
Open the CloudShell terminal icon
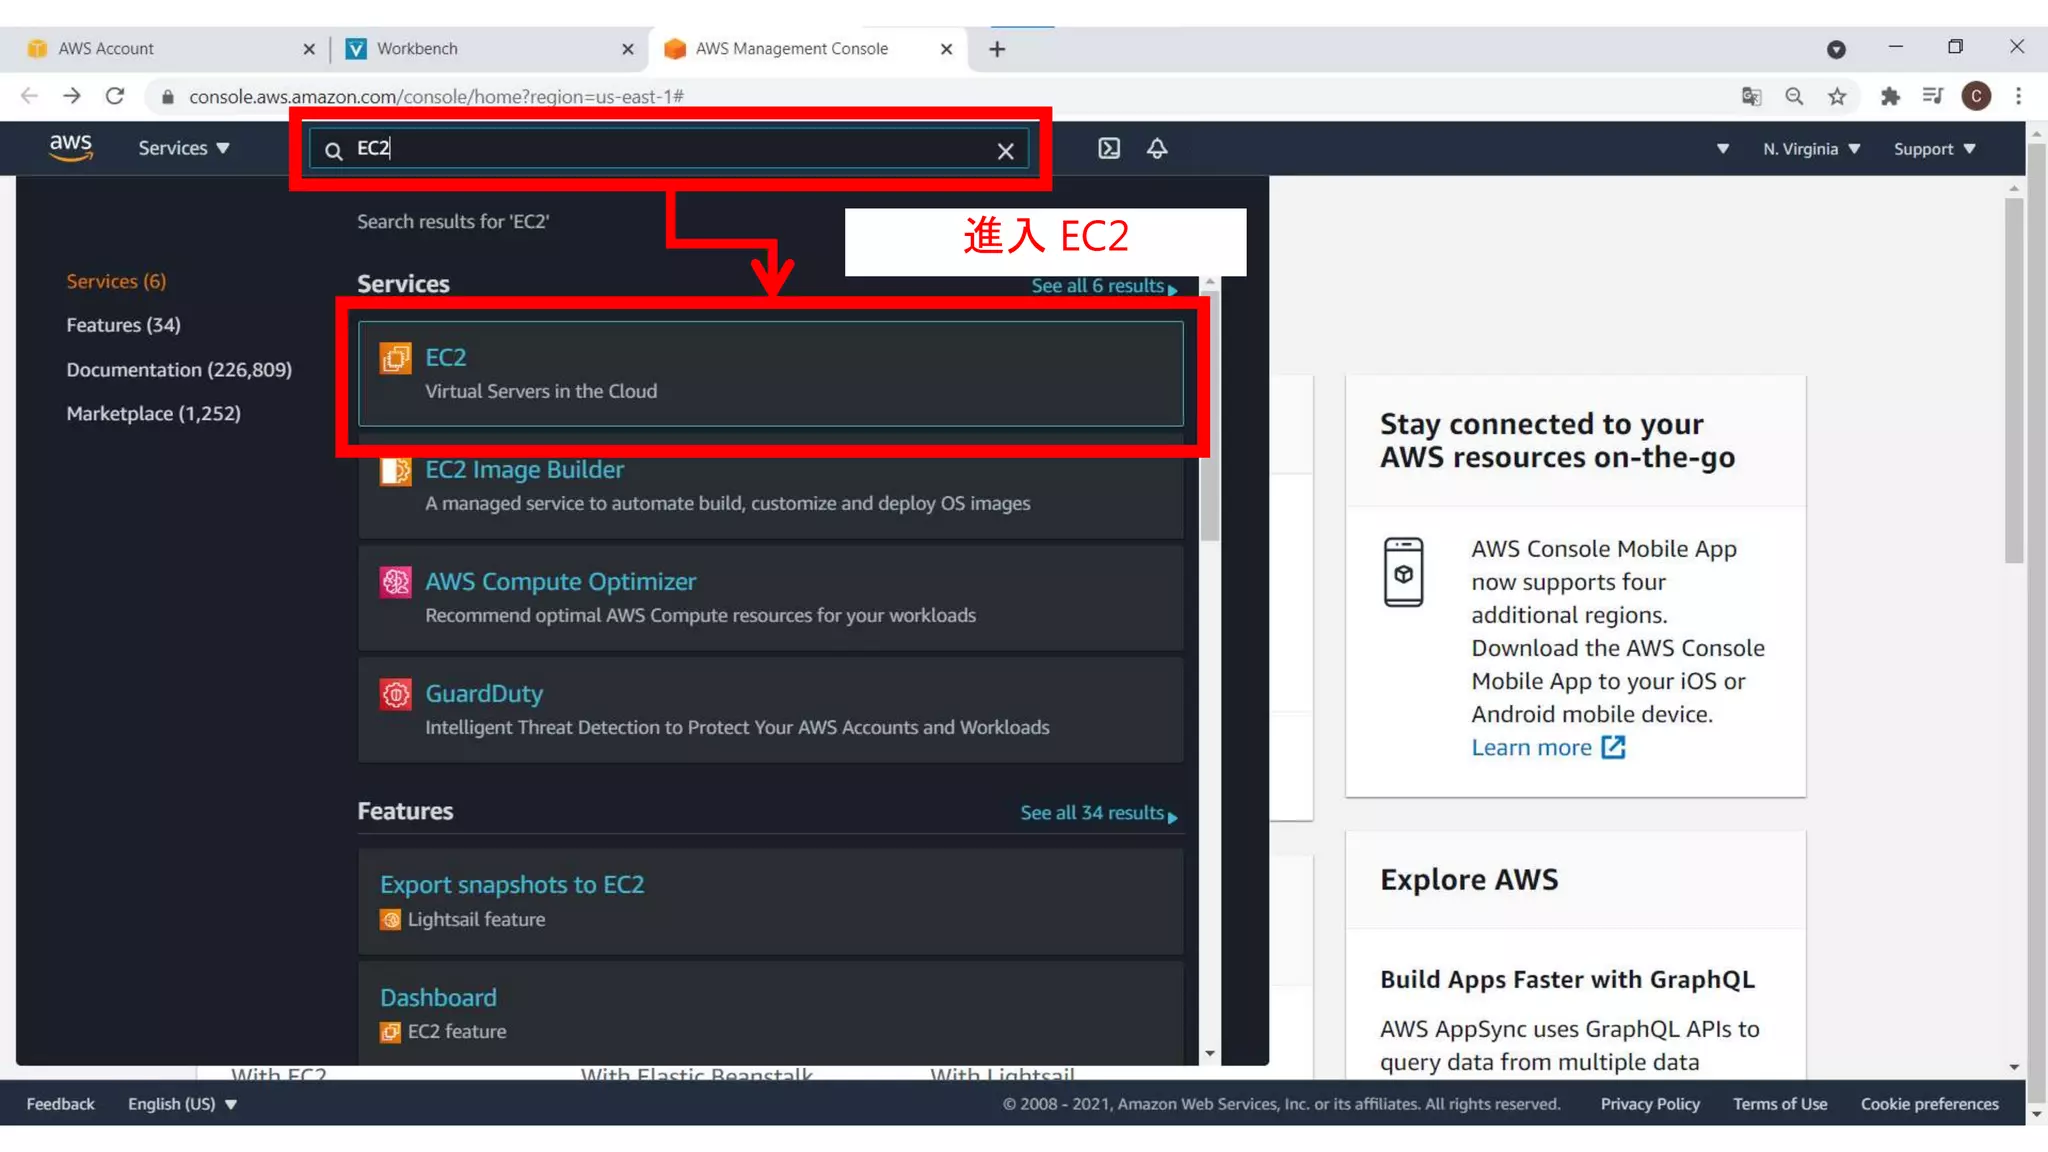click(1109, 148)
